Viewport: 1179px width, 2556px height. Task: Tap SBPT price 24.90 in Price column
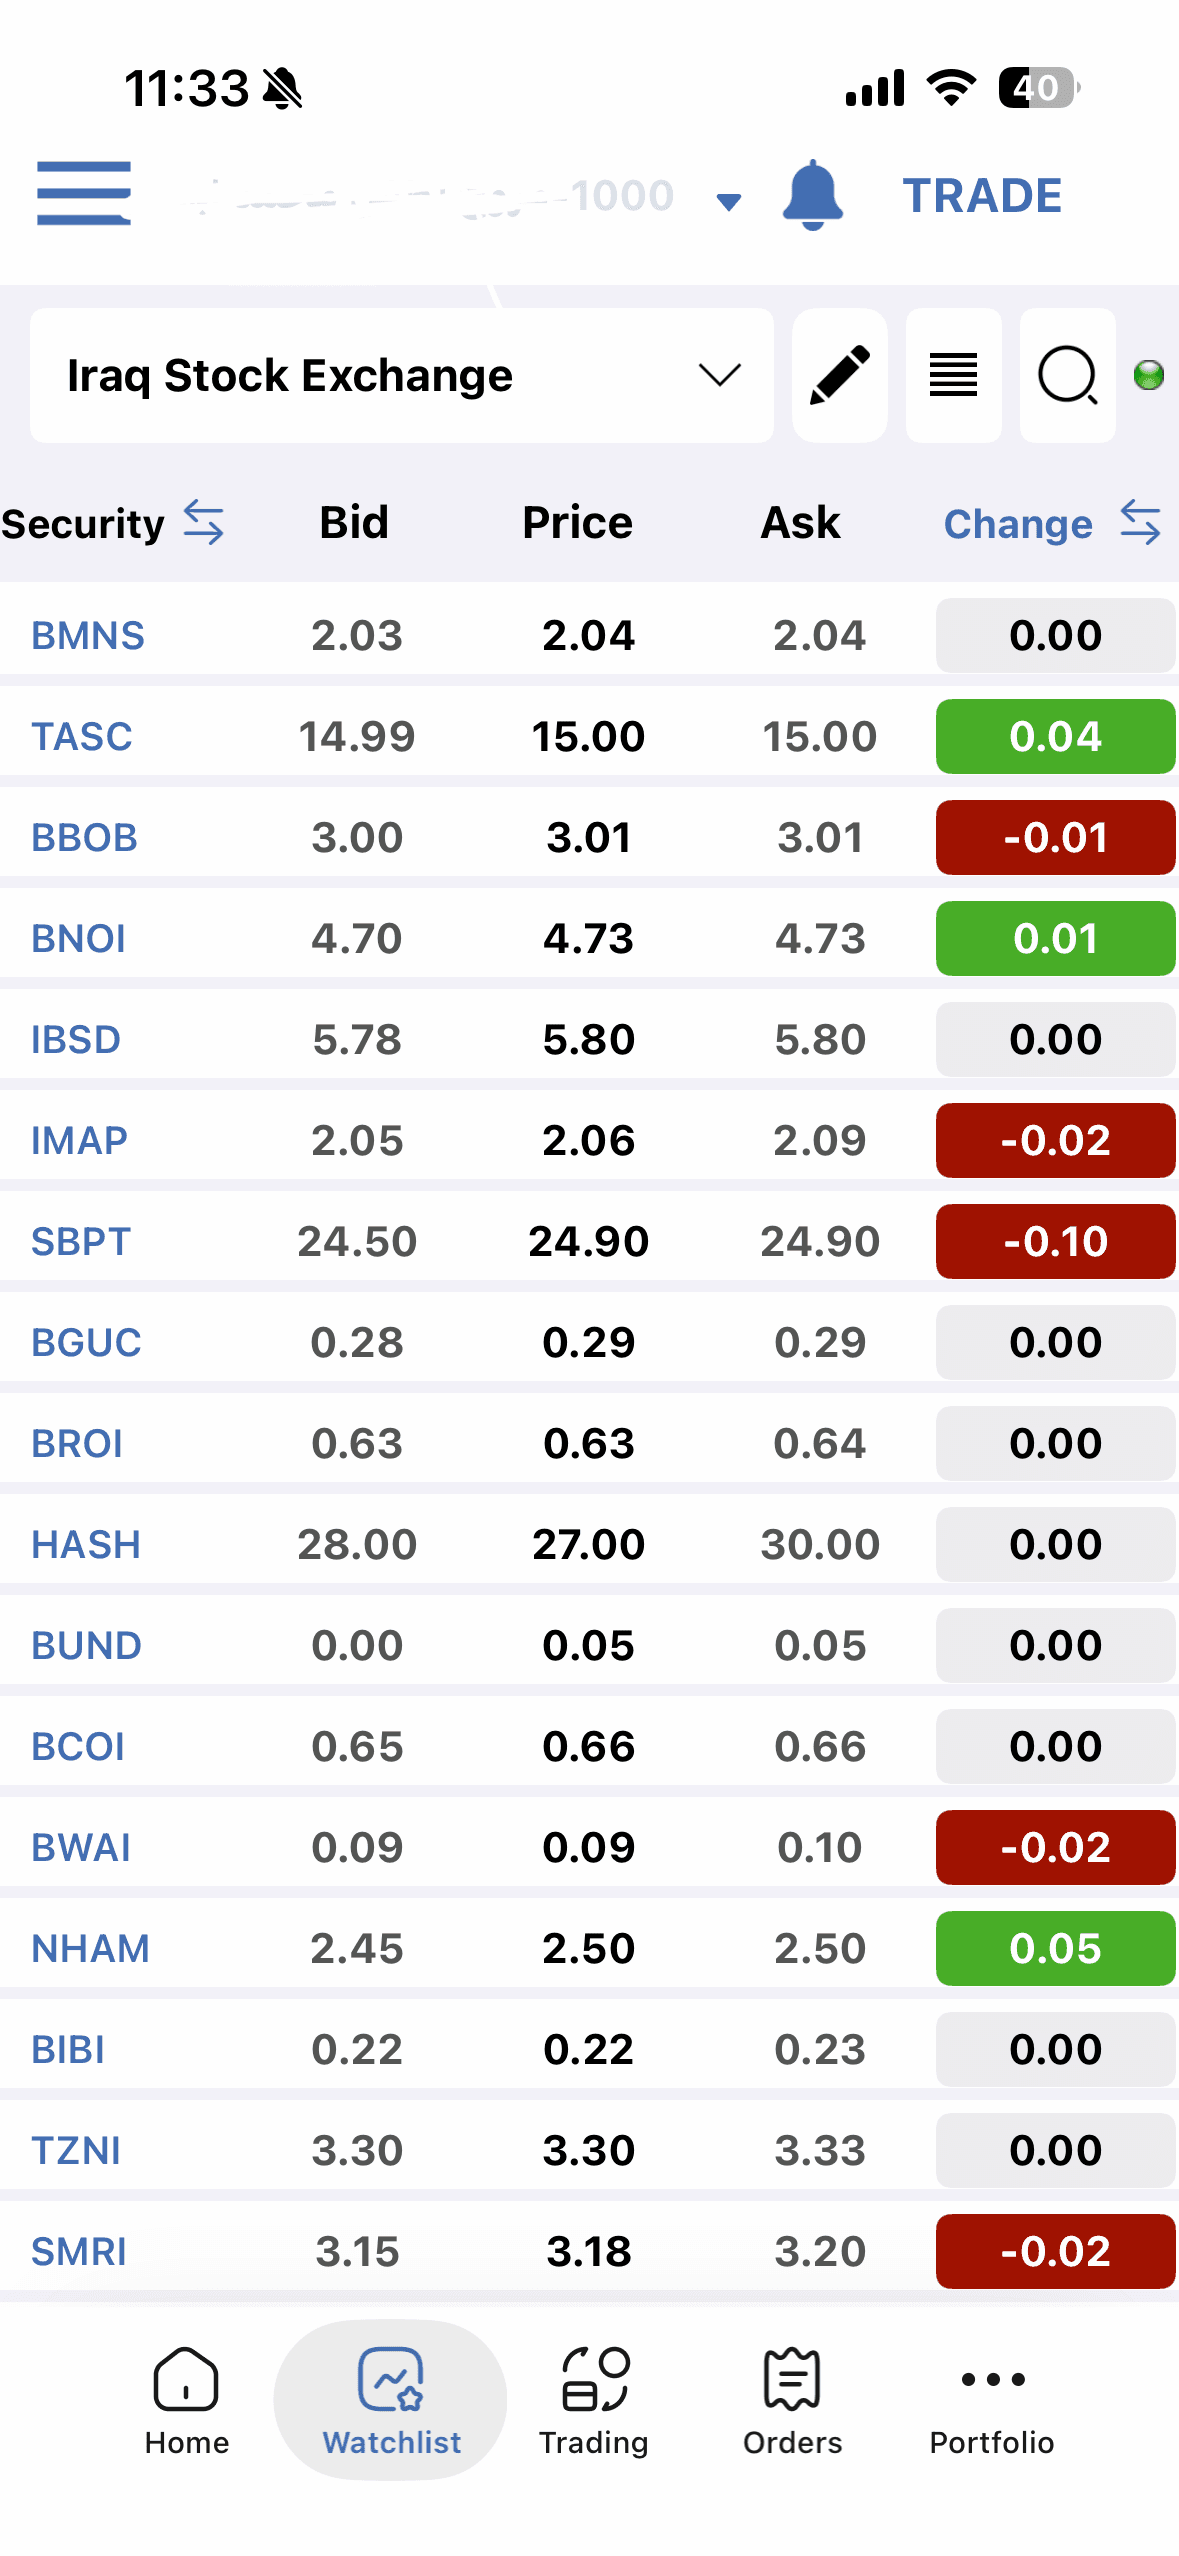[588, 1241]
